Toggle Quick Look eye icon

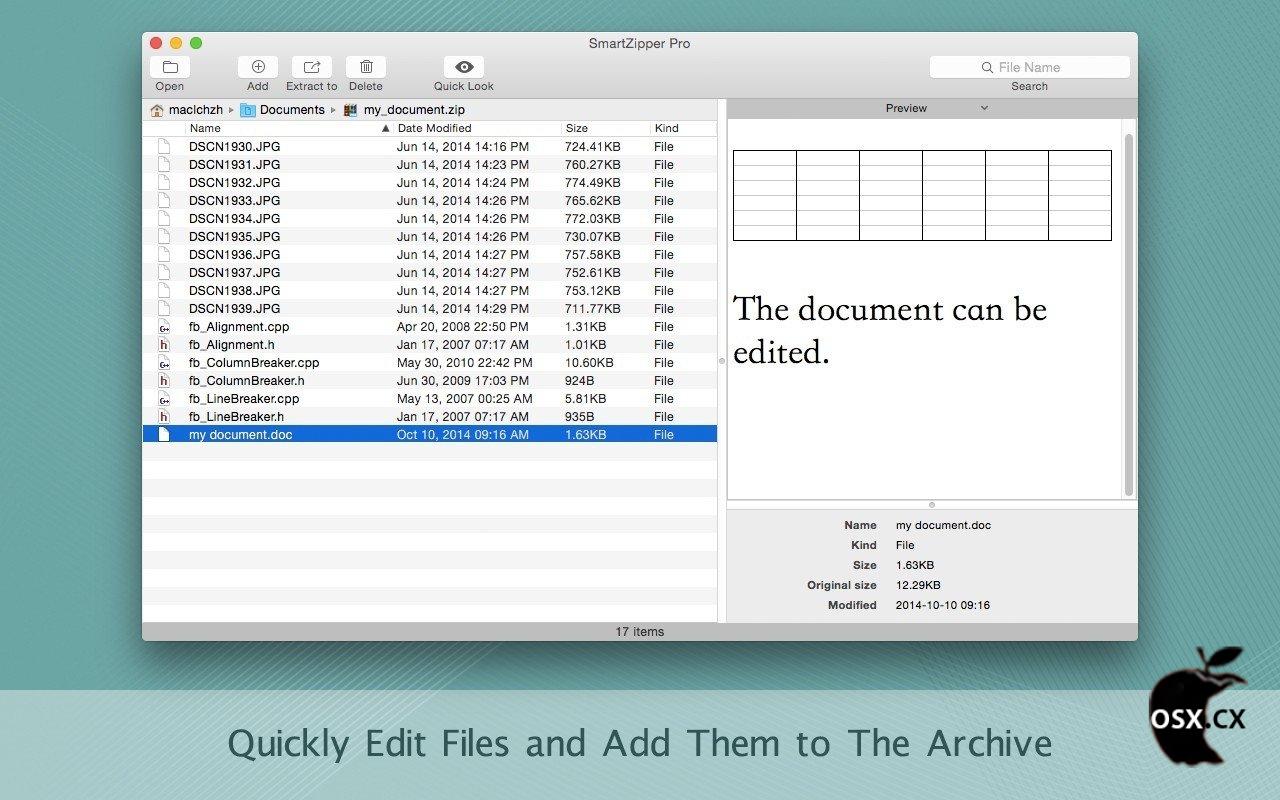tap(464, 67)
